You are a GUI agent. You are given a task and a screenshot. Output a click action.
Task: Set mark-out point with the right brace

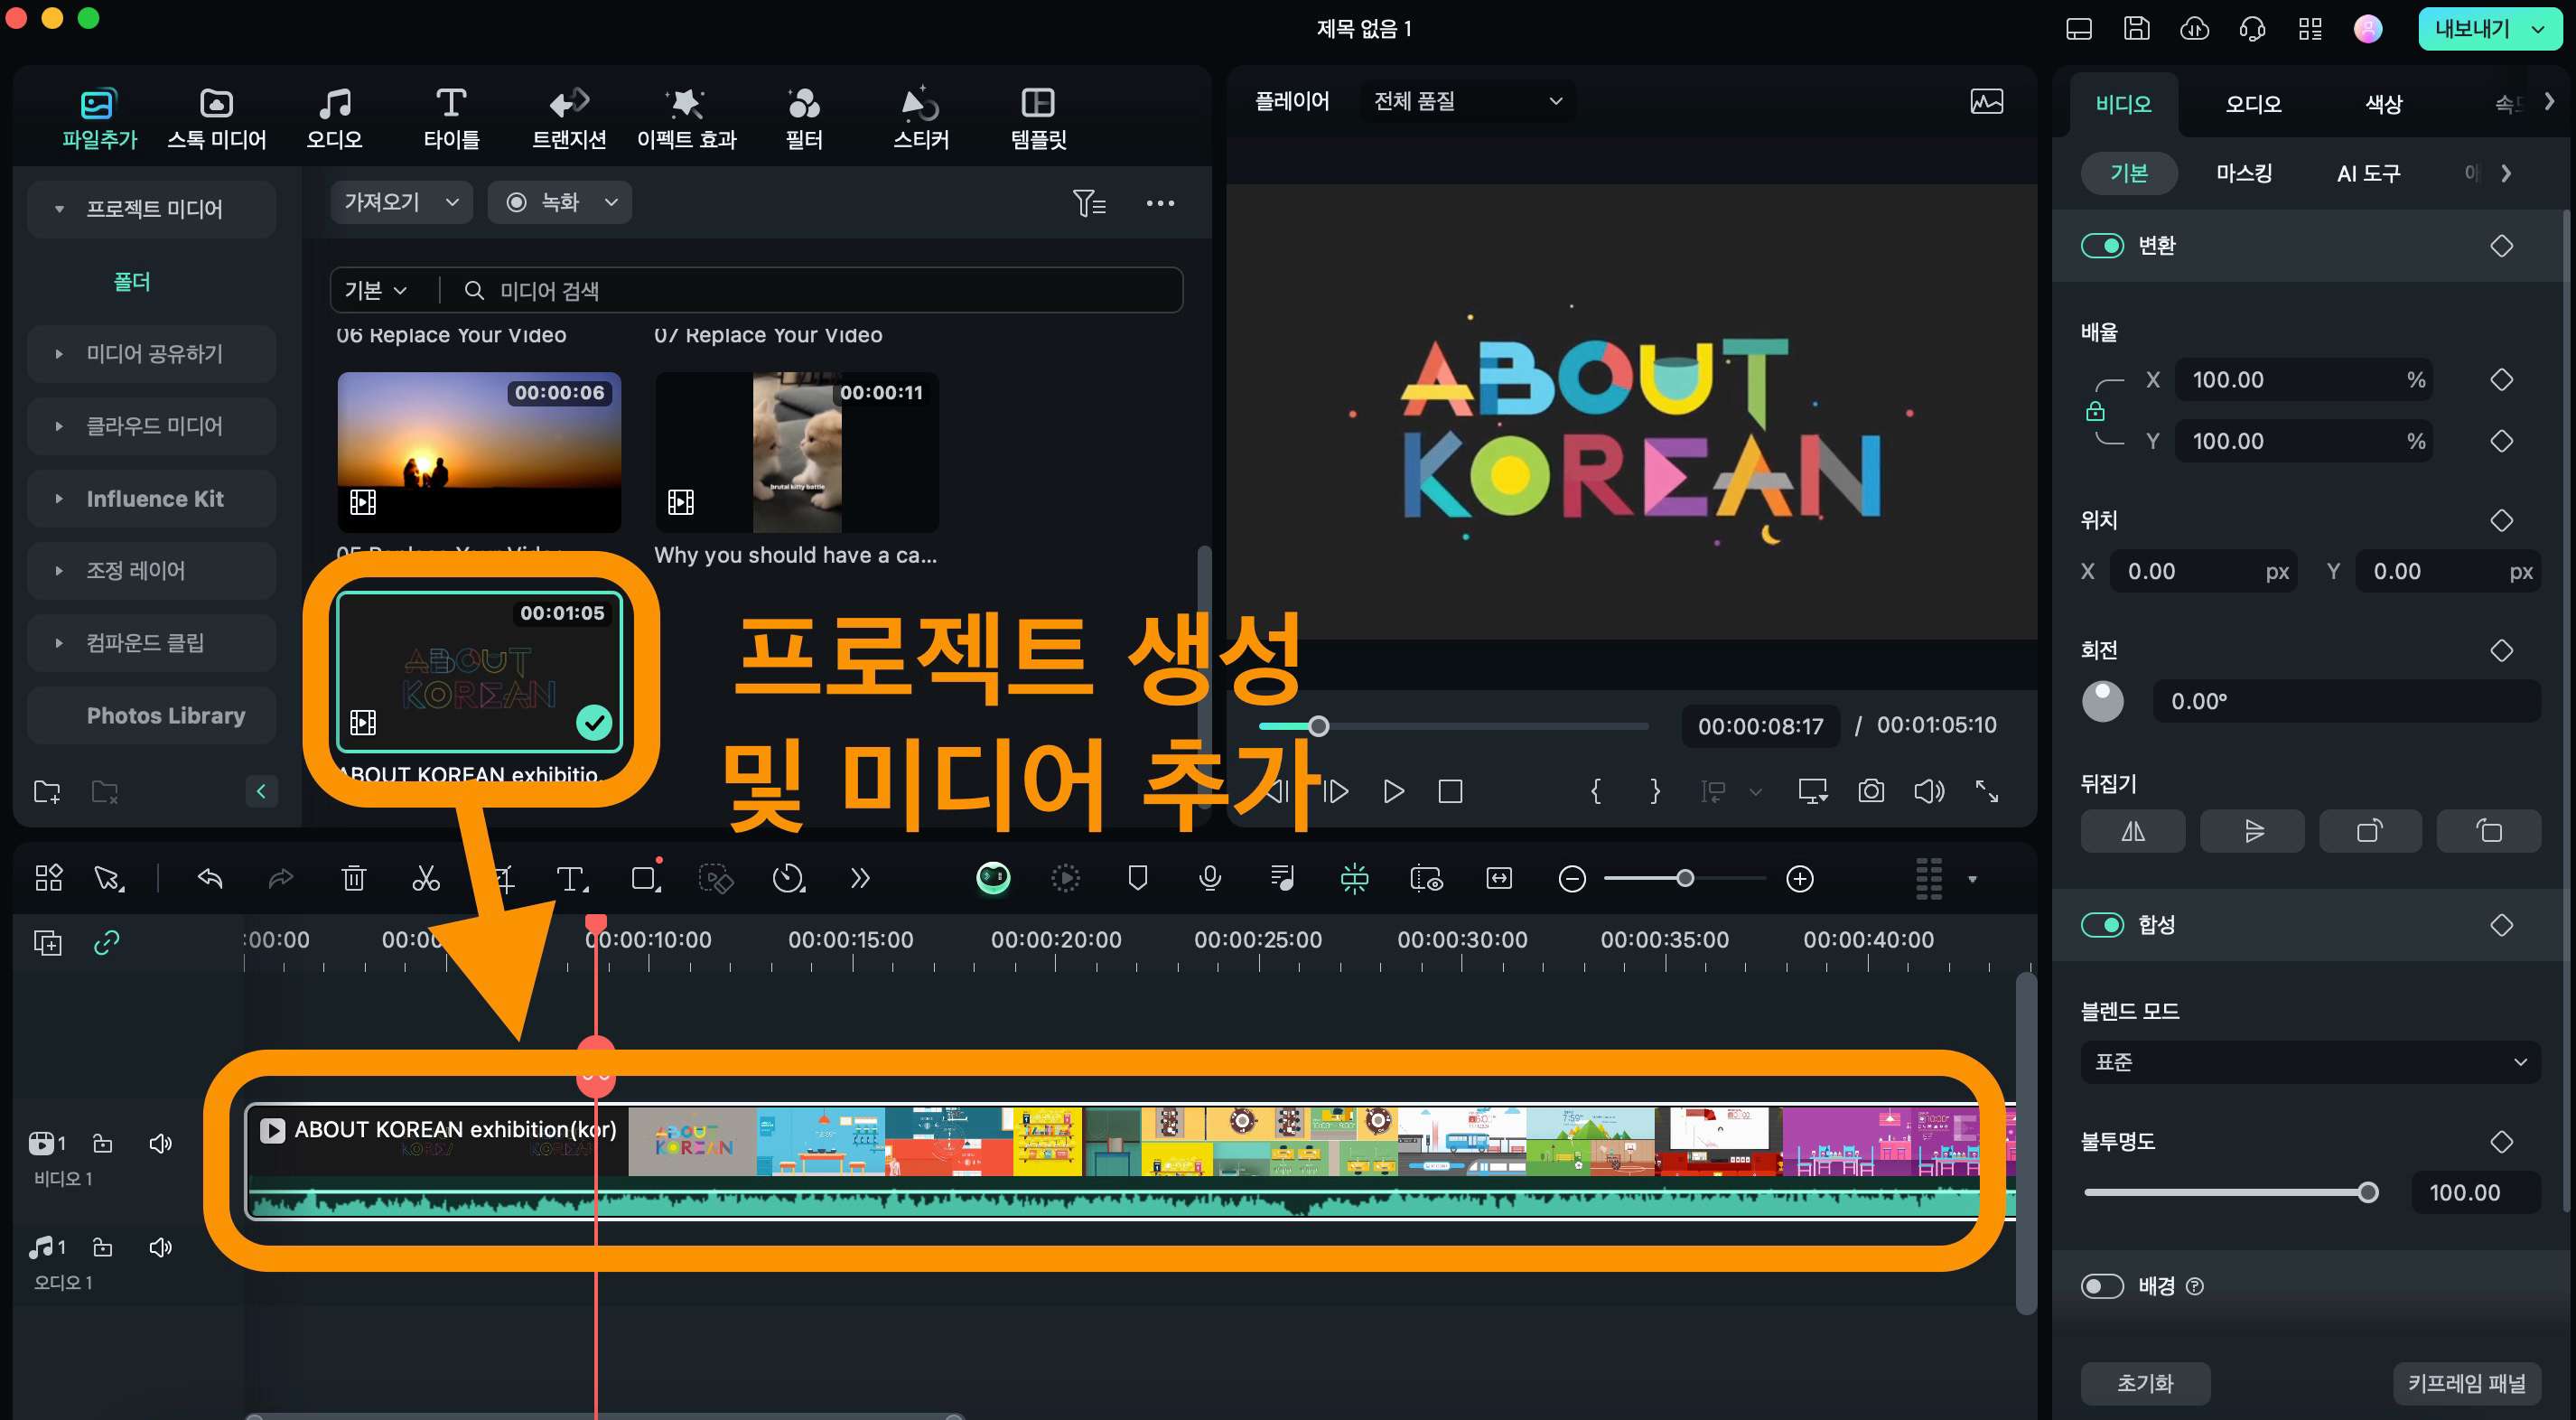coord(1655,791)
